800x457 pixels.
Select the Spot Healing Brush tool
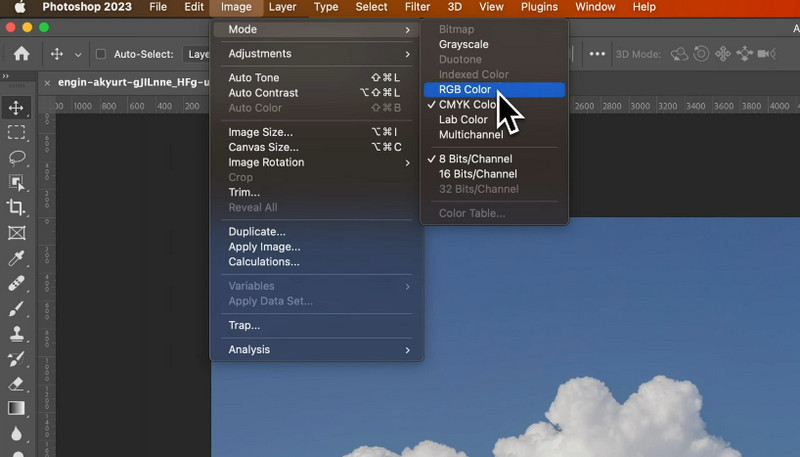16,283
